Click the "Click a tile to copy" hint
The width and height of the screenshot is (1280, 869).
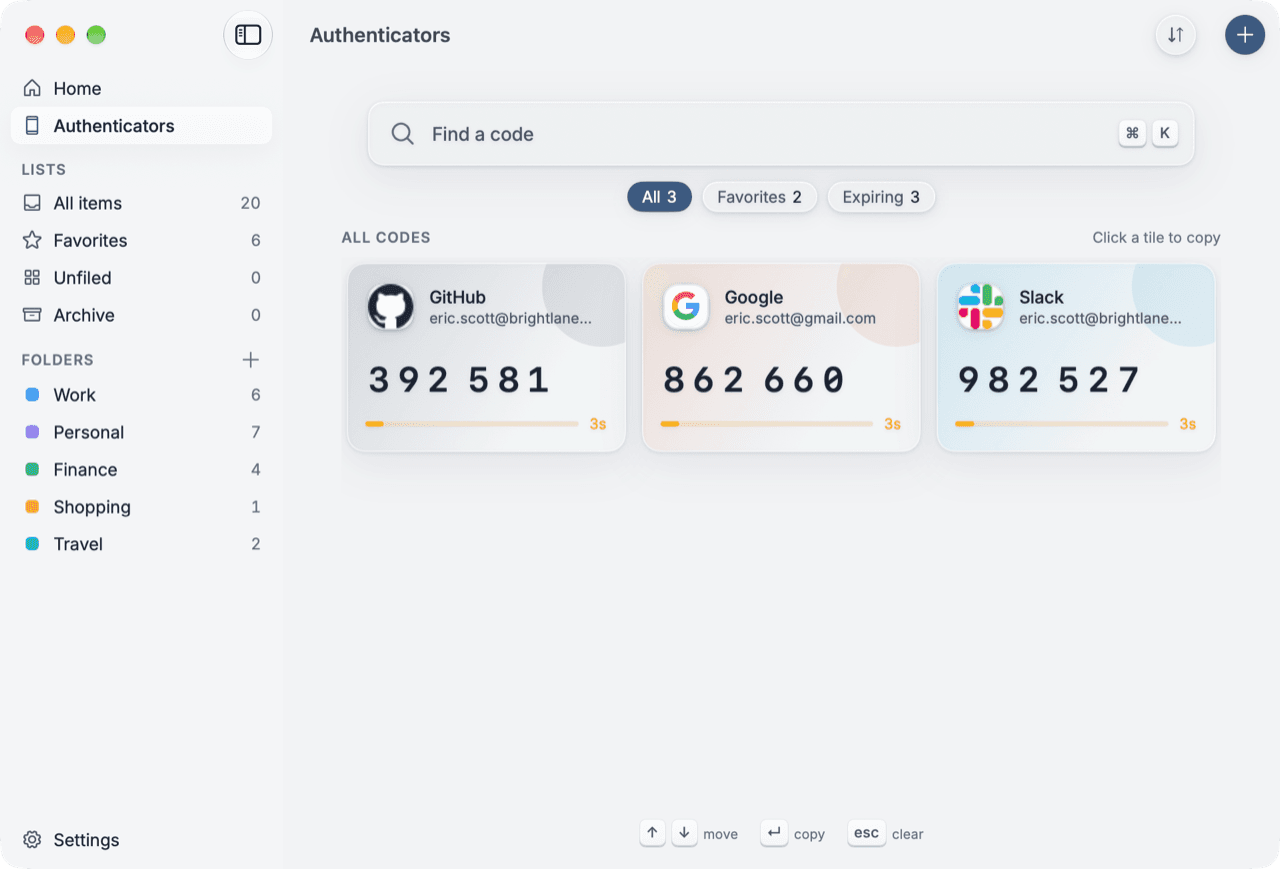pos(1156,238)
